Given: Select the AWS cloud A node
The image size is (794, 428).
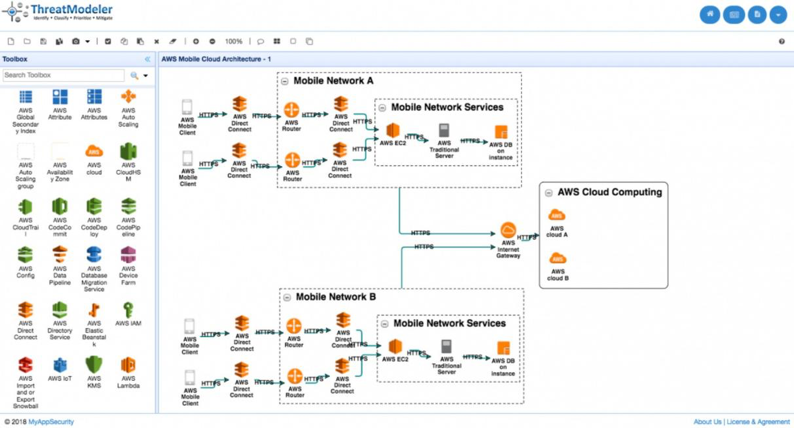Looking at the screenshot, I should click(557, 223).
